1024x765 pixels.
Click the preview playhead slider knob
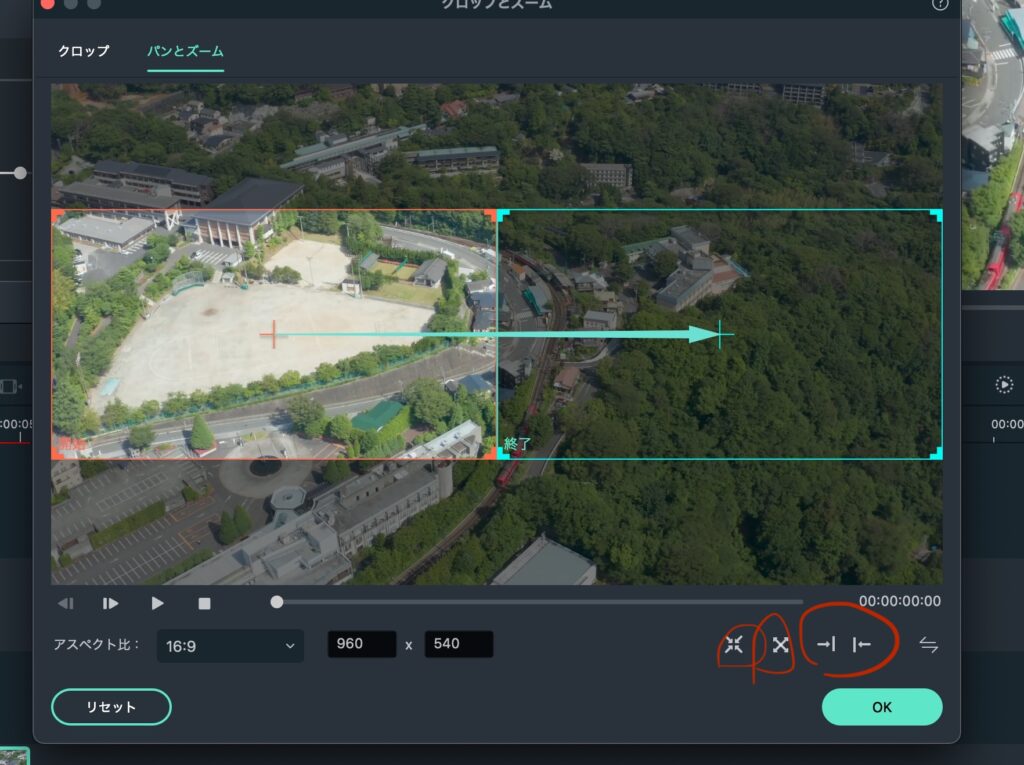pos(277,602)
